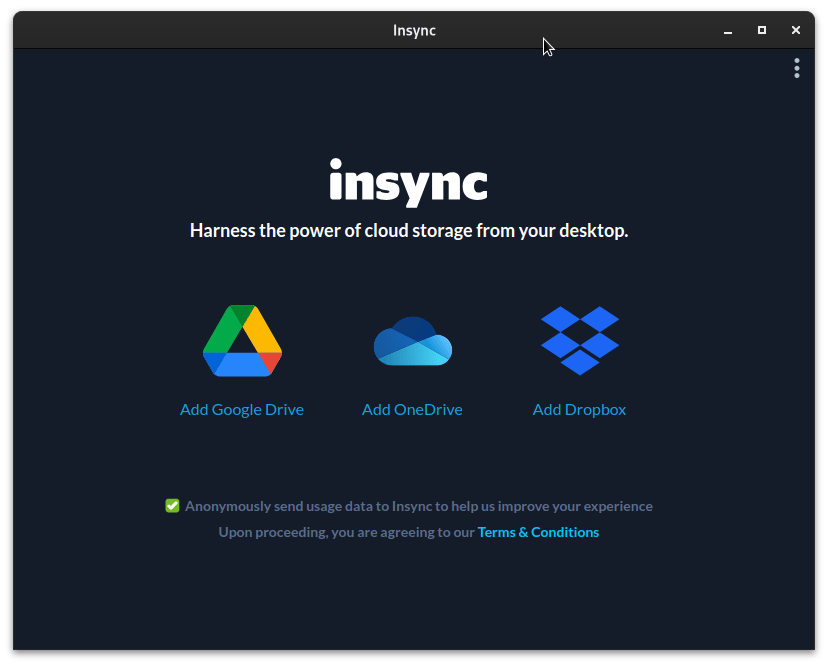Select the Add OneDrive link
This screenshot has height=666, width=828.
pos(412,409)
